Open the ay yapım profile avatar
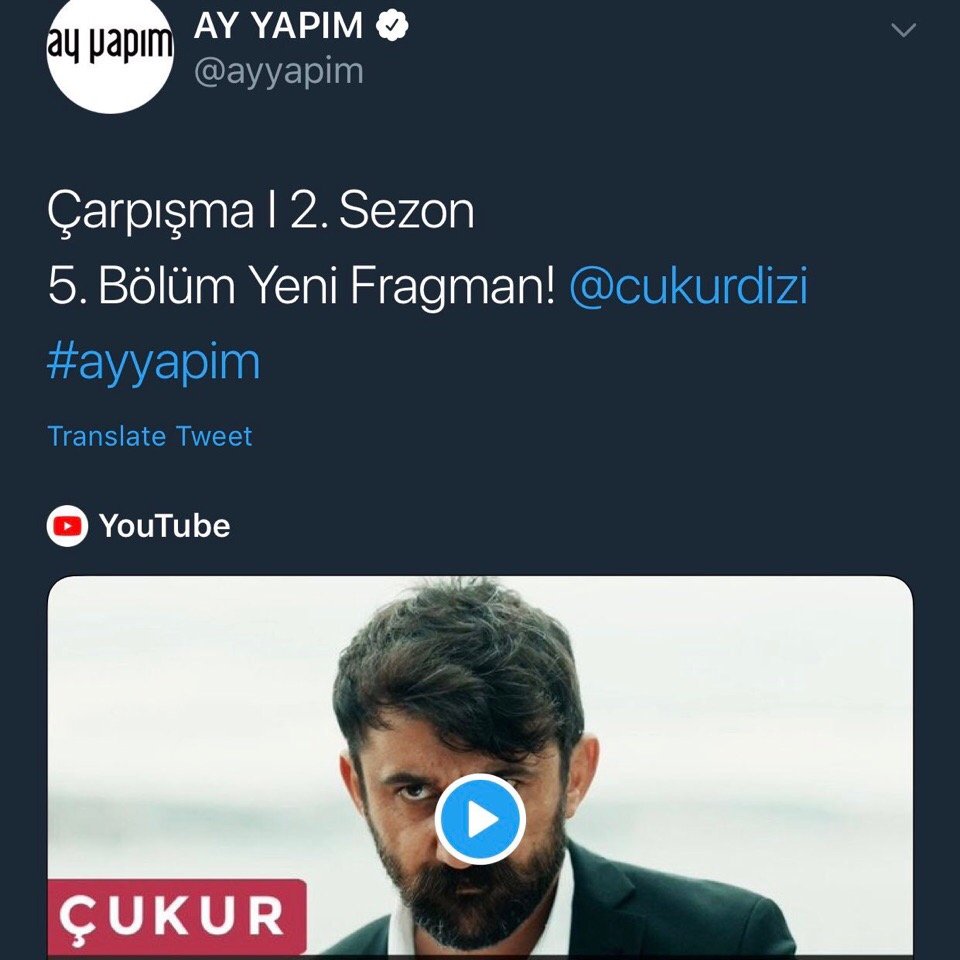This screenshot has height=960, width=960. (x=110, y=52)
